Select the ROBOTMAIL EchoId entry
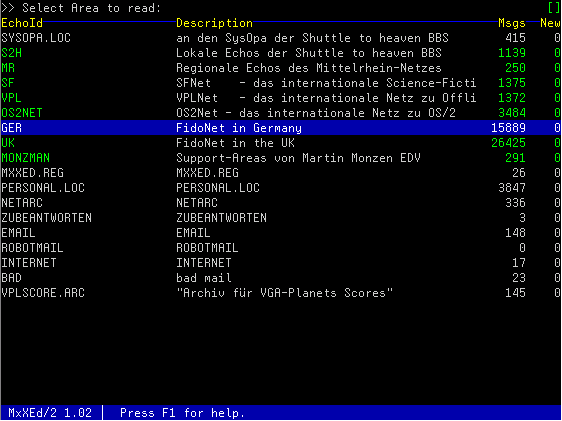This screenshot has height=421, width=562. click(x=33, y=248)
